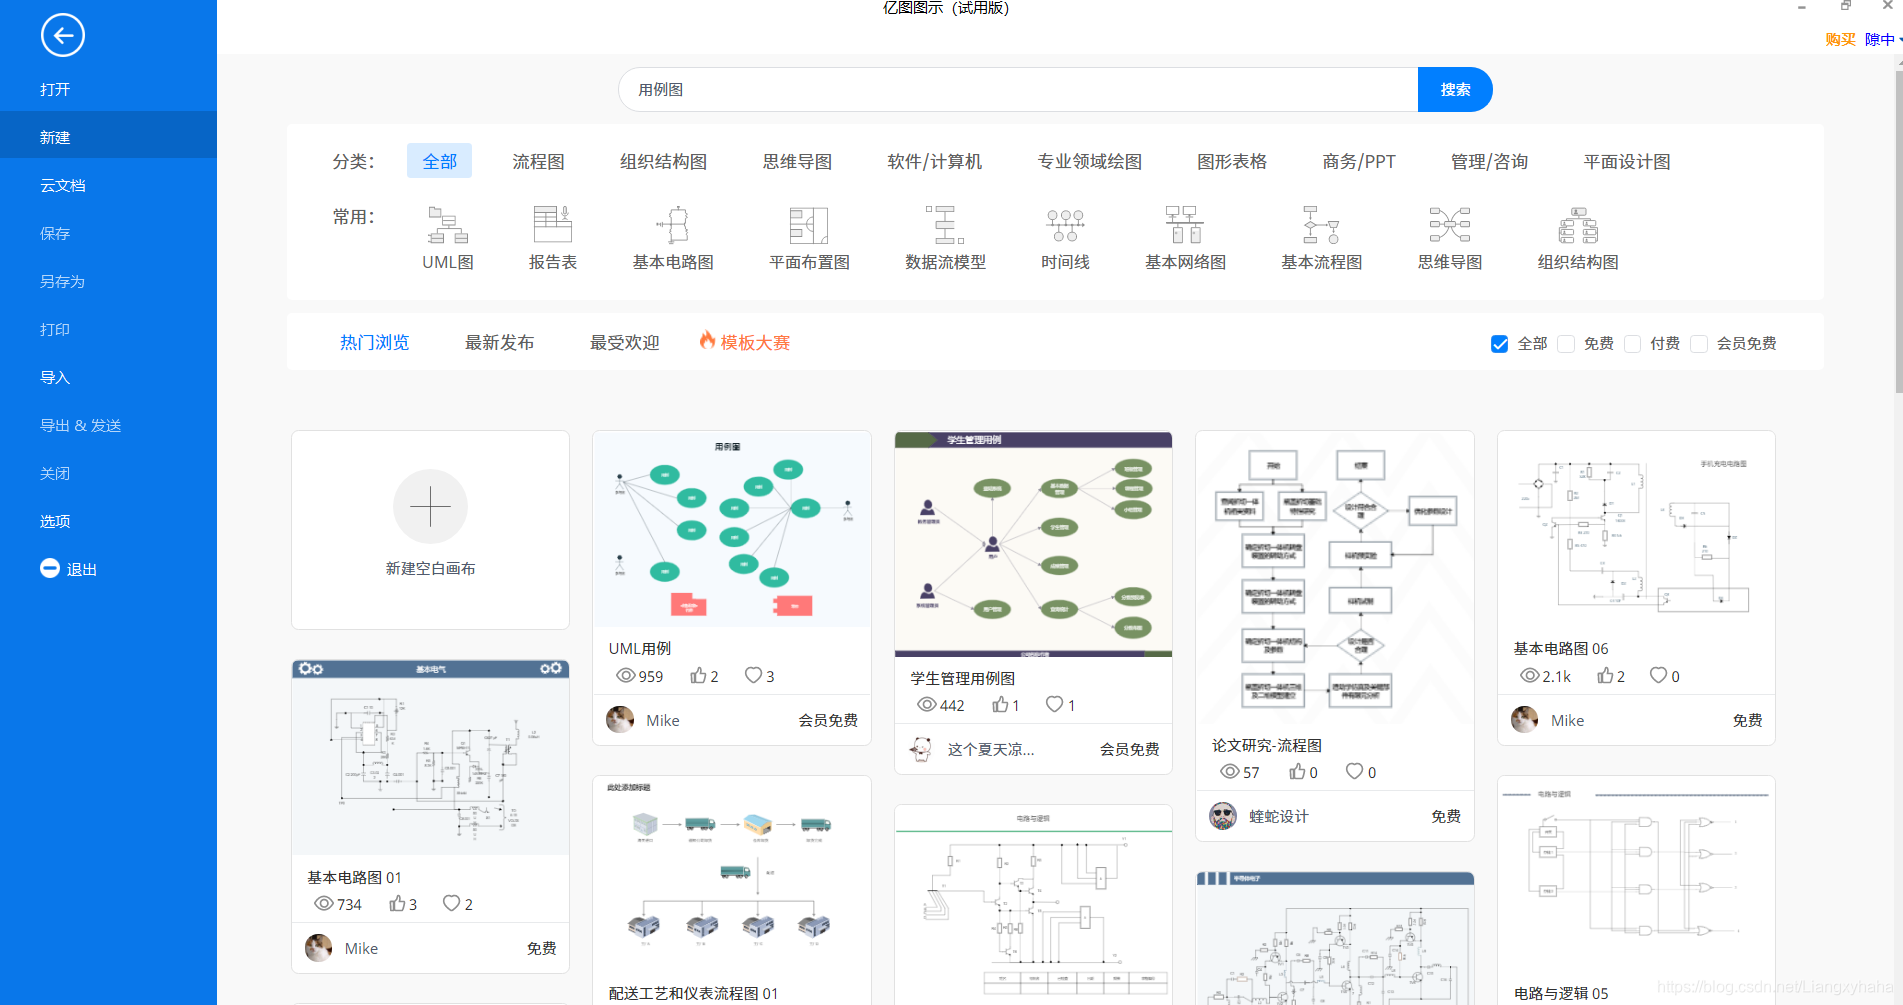The width and height of the screenshot is (1903, 1005).
Task: Select the 软件/计算机 category
Action: 935,161
